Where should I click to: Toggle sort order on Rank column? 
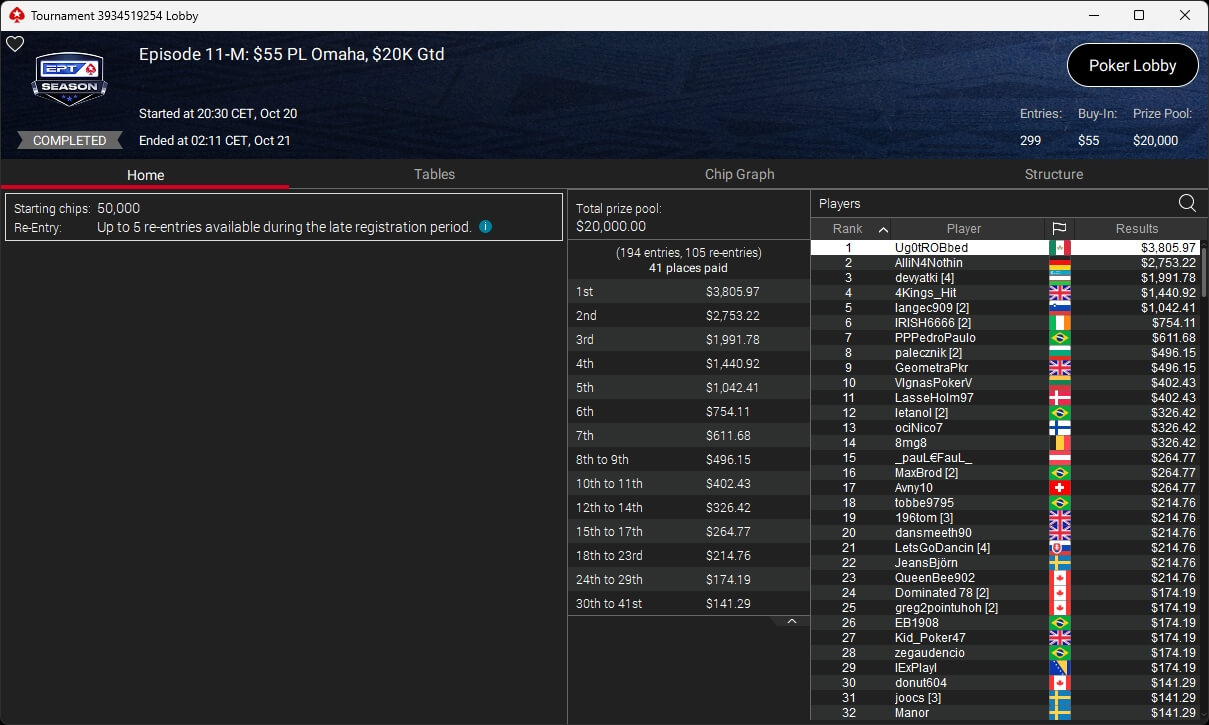pos(850,229)
